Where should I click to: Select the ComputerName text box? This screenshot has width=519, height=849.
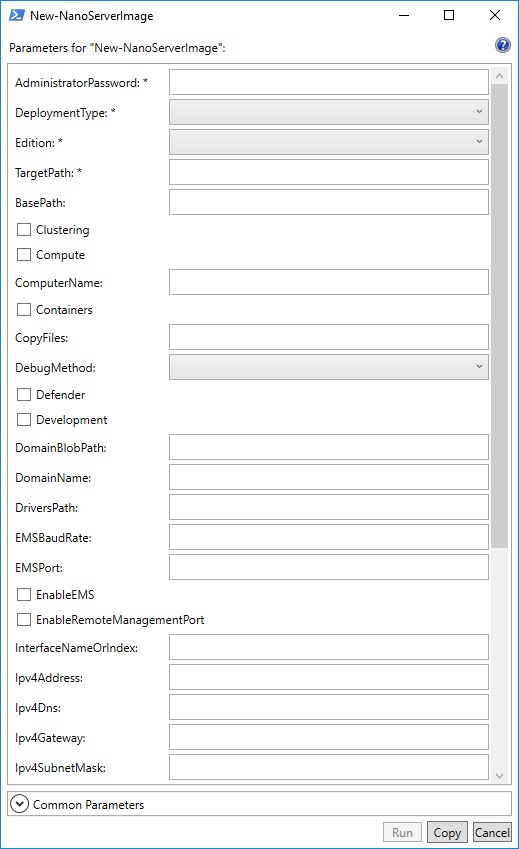tap(329, 282)
